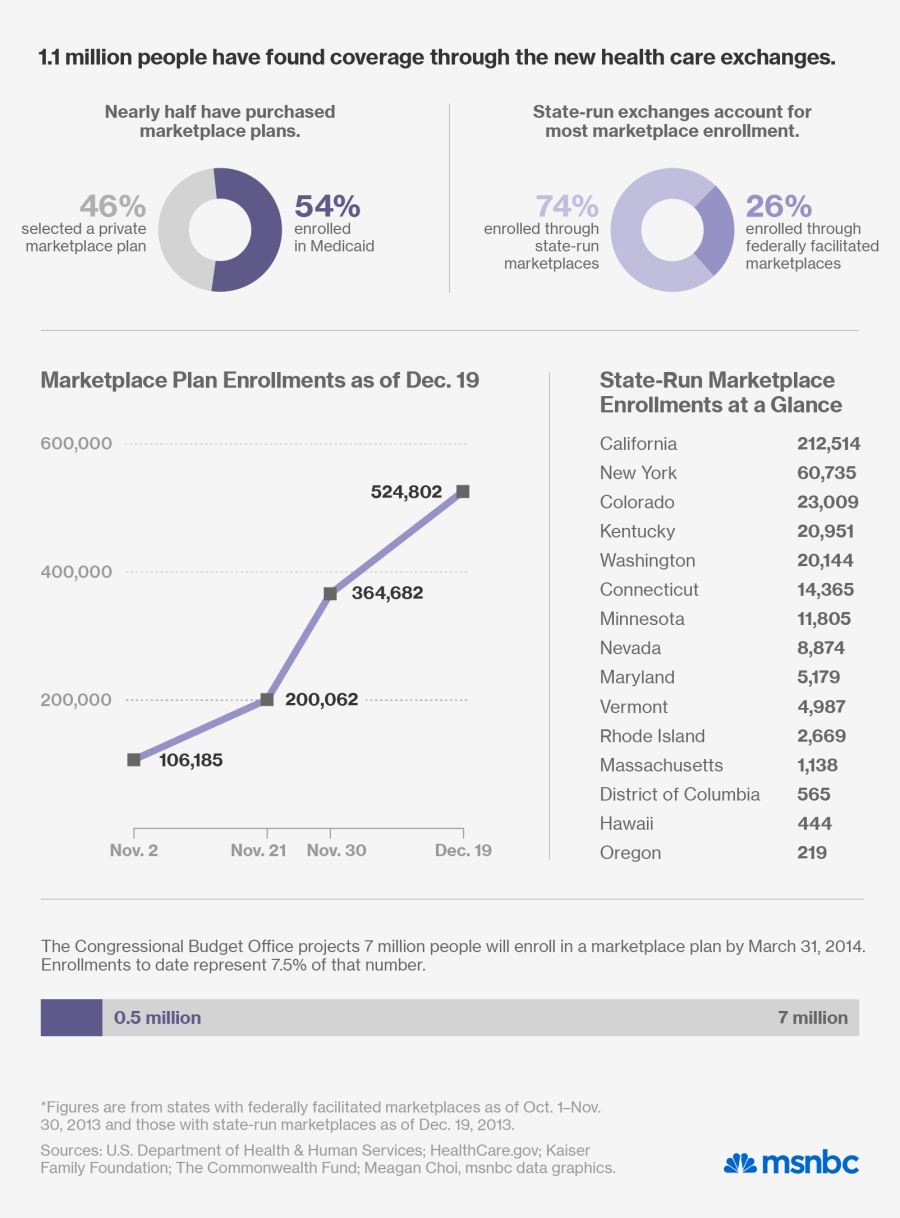Screen dimensions: 900x1218
Task: Select the California enrollment row
Action: (x=729, y=444)
